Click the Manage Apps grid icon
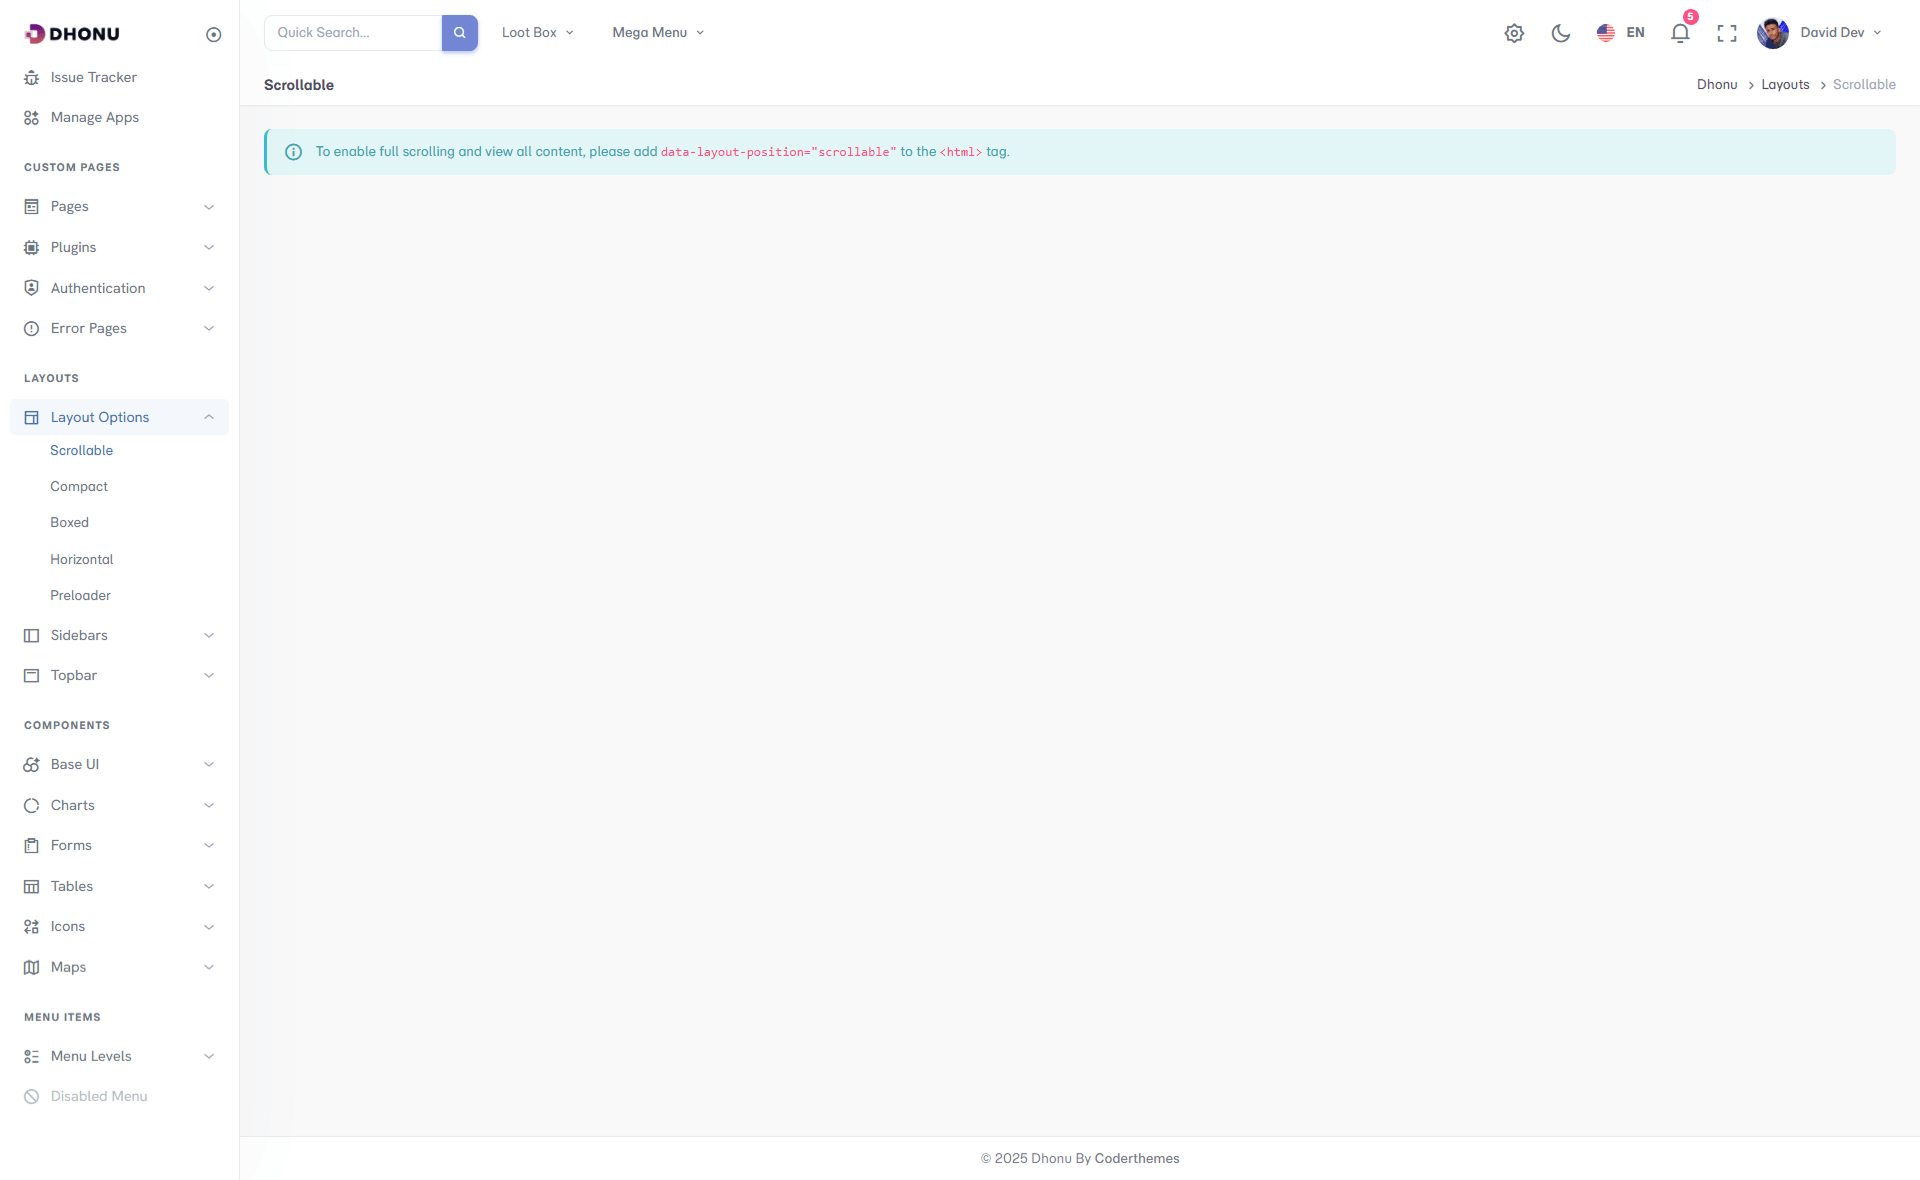The height and width of the screenshot is (1180, 1920). click(32, 118)
